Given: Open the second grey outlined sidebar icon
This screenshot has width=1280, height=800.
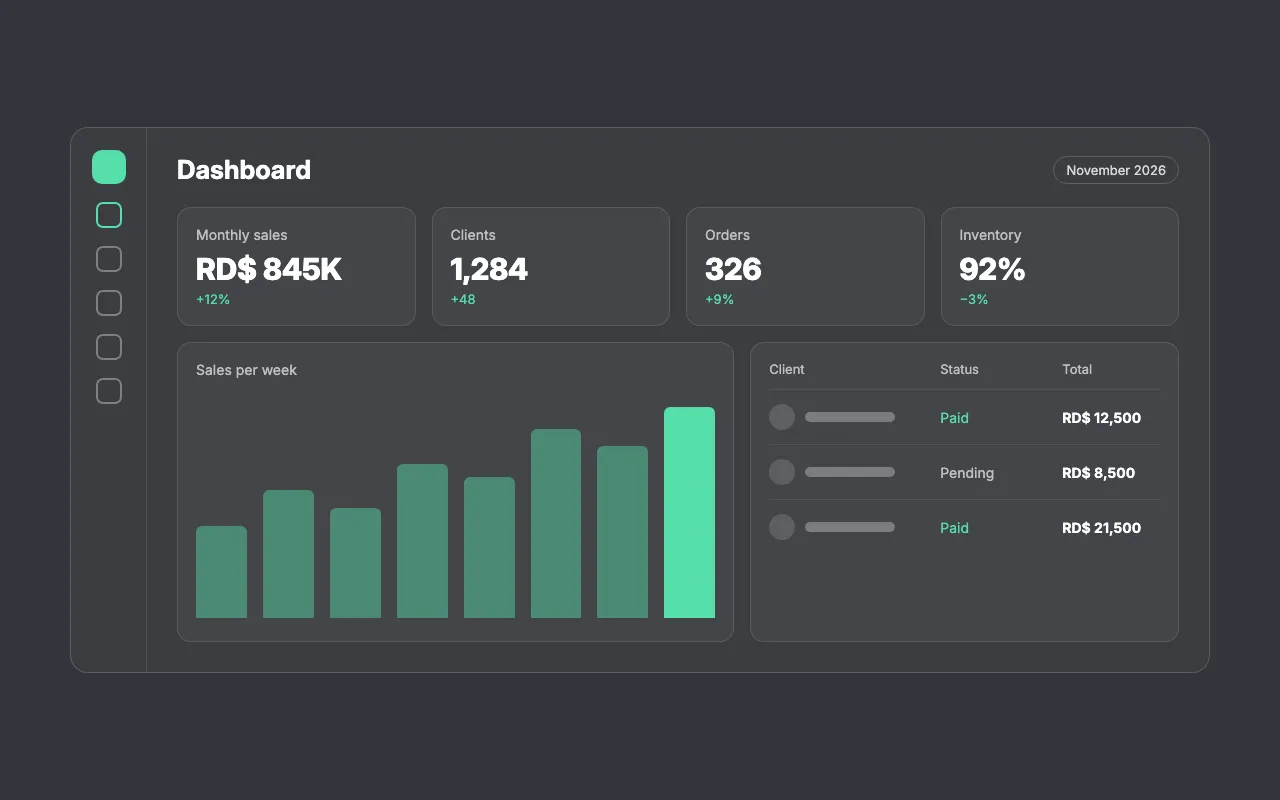Looking at the screenshot, I should click(109, 303).
